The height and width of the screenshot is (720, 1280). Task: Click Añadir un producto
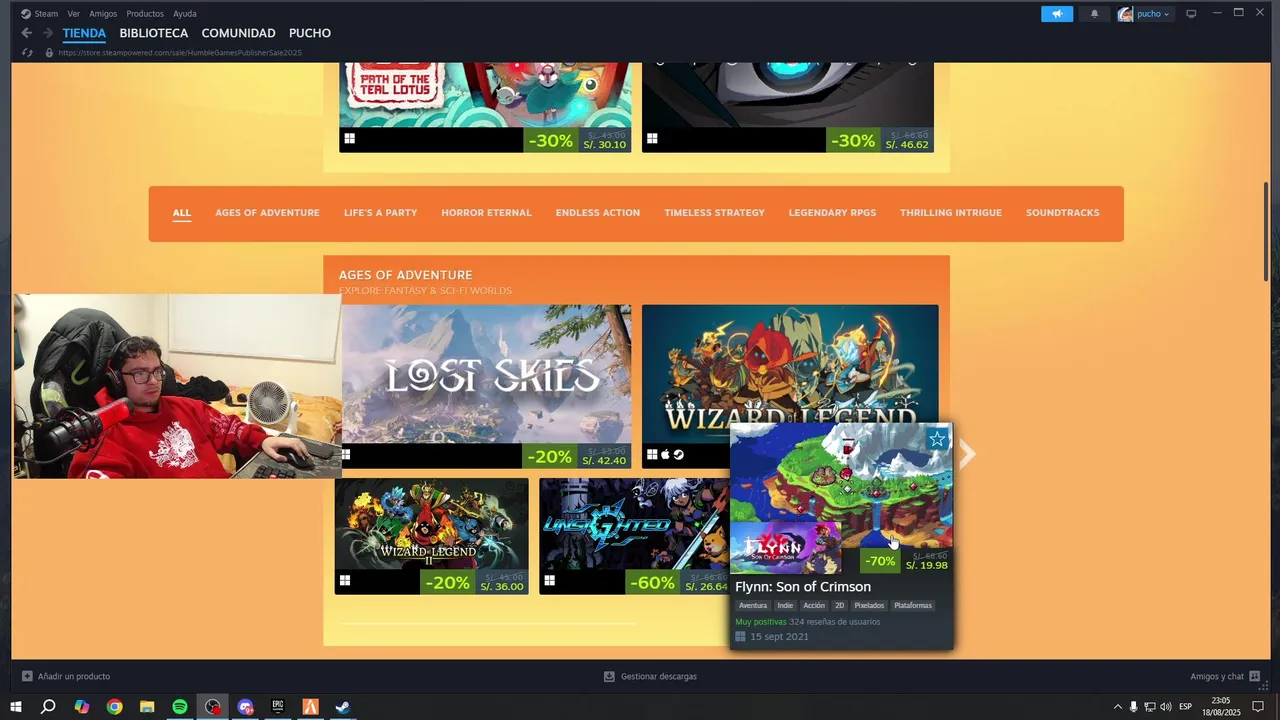coord(66,677)
